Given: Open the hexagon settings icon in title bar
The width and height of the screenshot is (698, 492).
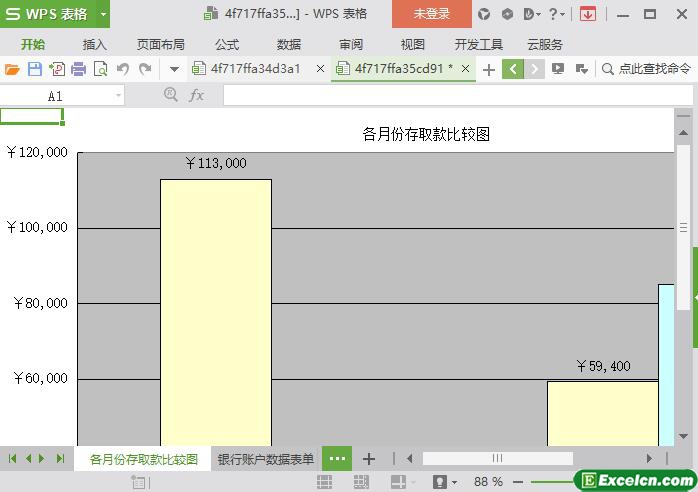Looking at the screenshot, I should point(507,14).
